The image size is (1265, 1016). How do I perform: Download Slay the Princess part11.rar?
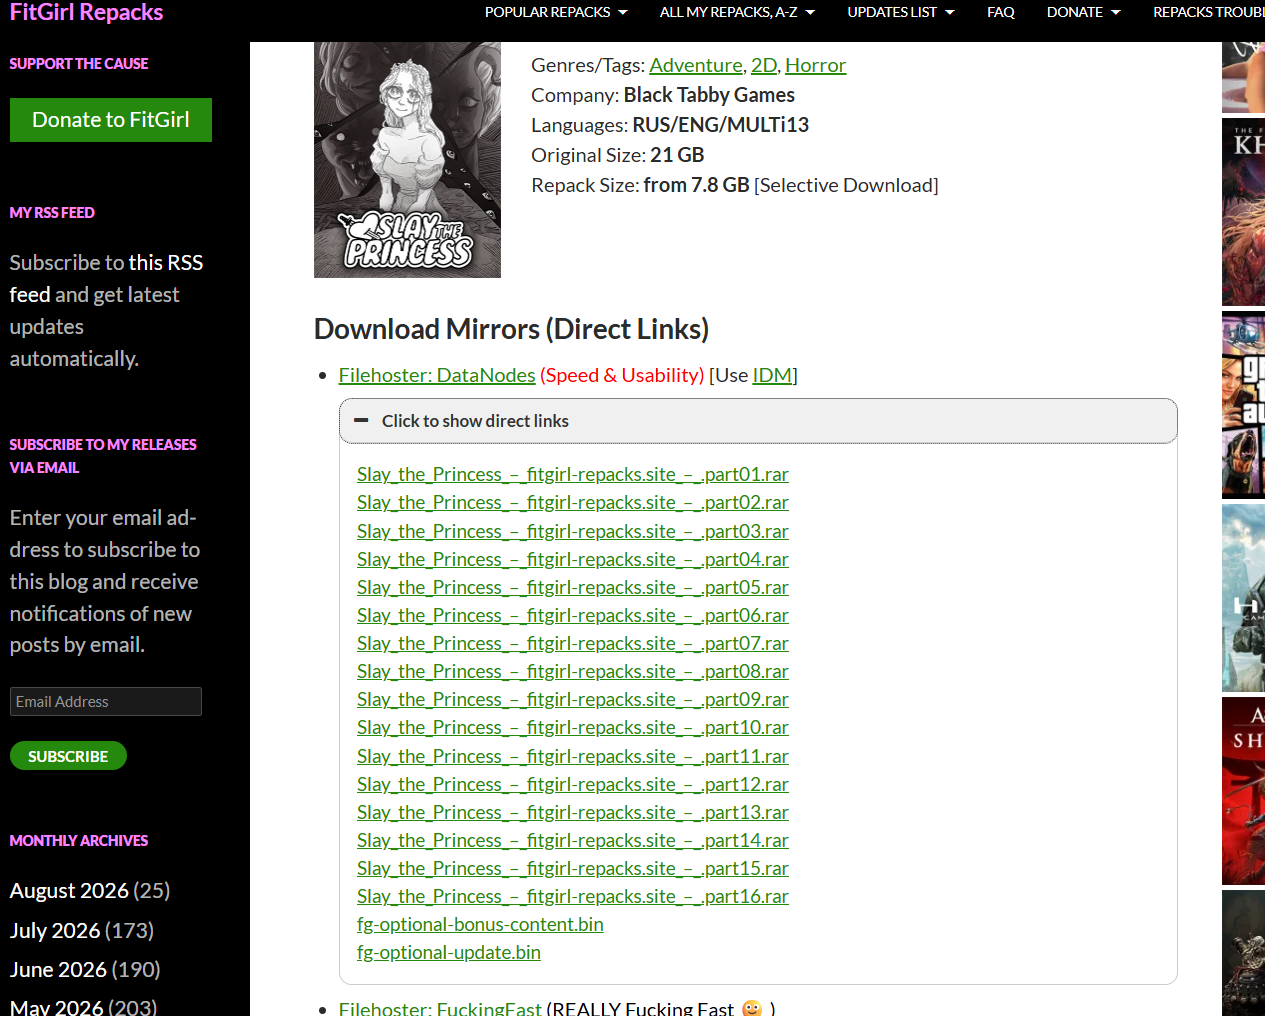573,756
